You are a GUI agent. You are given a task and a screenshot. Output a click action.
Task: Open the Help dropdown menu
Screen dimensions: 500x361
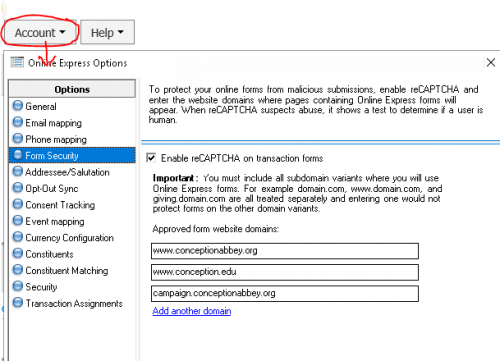pyautogui.click(x=107, y=32)
